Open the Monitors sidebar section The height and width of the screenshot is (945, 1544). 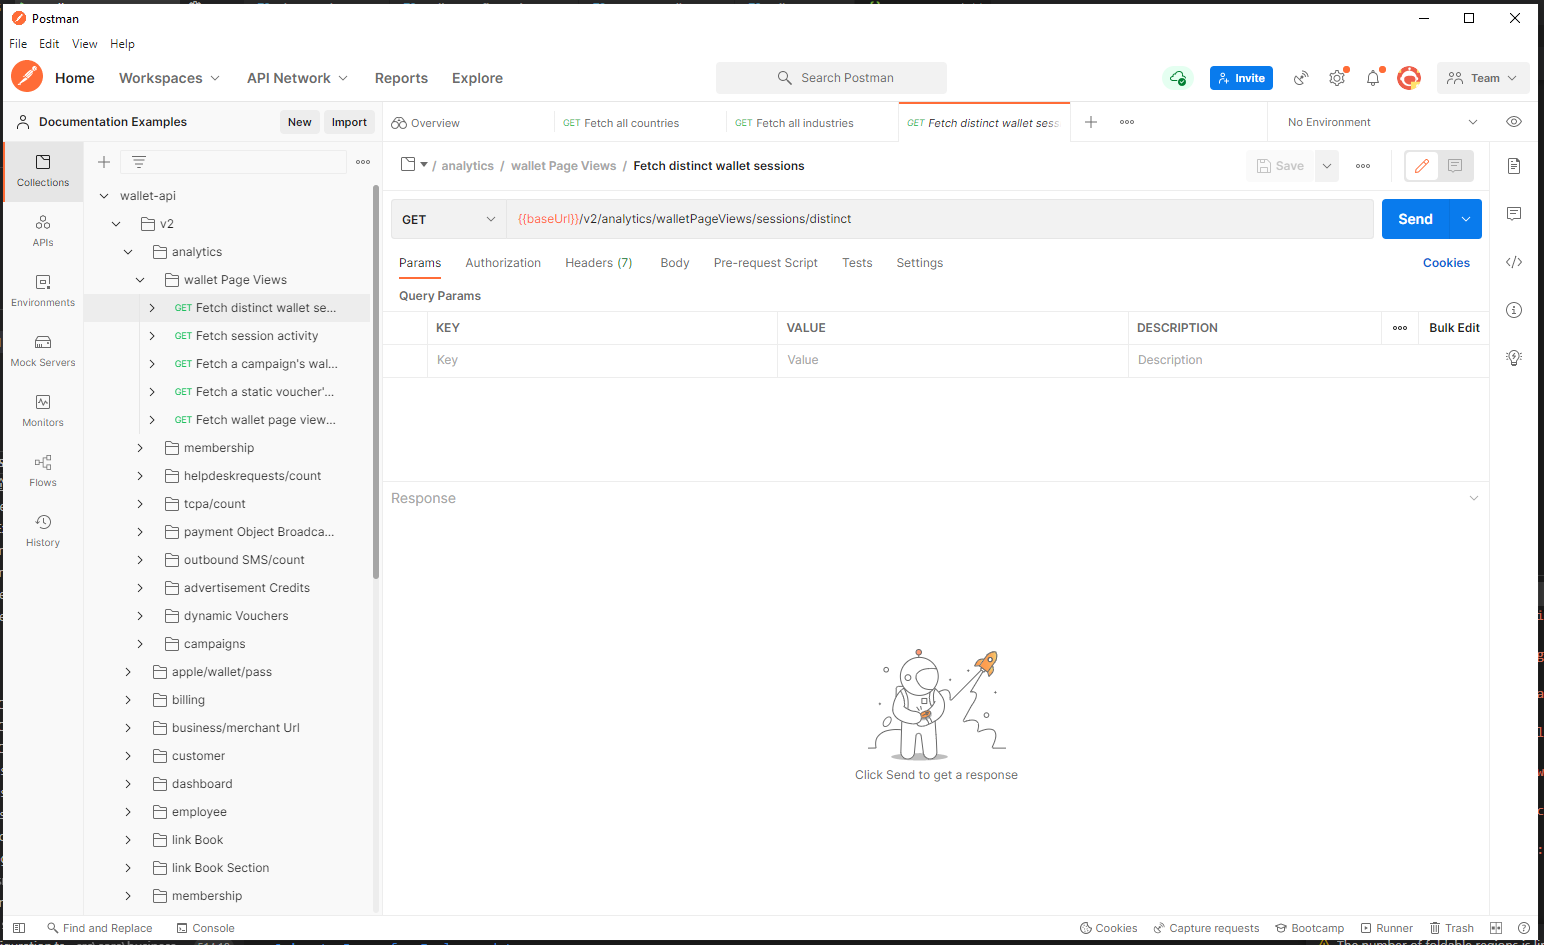[x=43, y=411]
